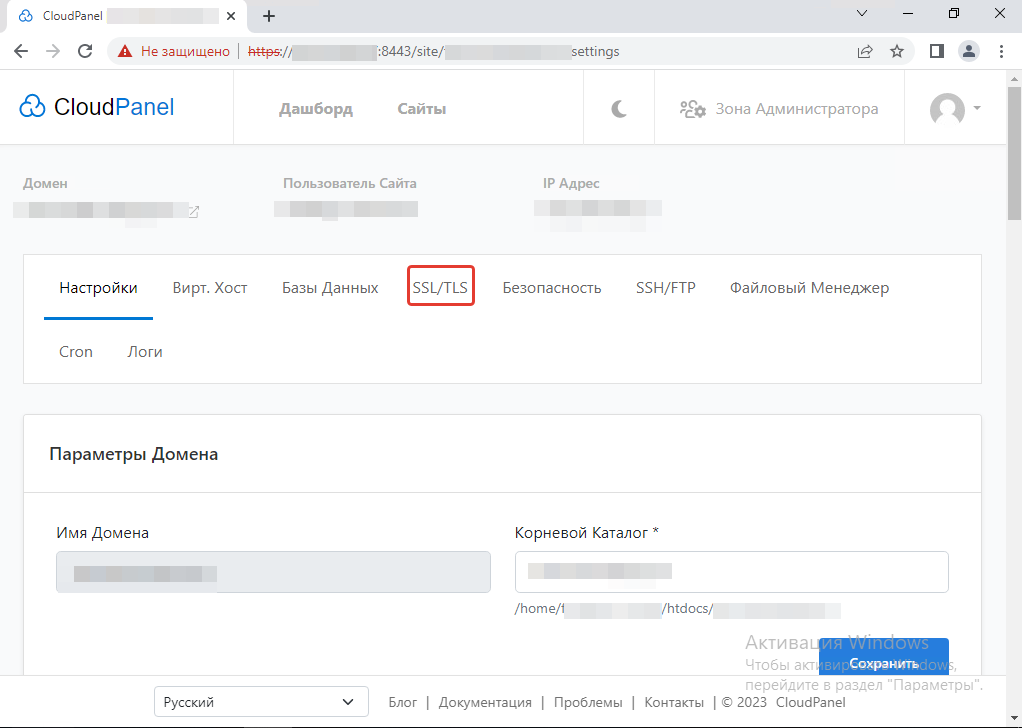Open the Документация footer link
The width and height of the screenshot is (1022, 728).
click(x=485, y=702)
